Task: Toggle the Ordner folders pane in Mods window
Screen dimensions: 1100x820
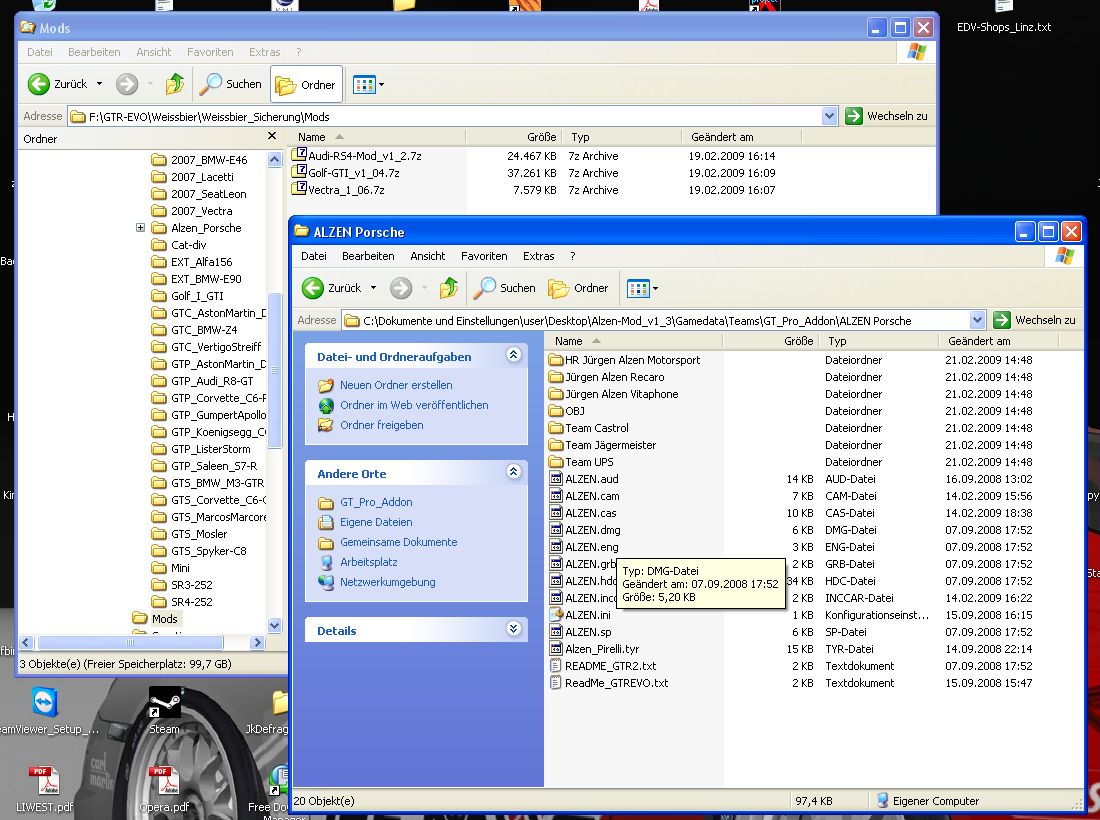Action: pos(306,85)
